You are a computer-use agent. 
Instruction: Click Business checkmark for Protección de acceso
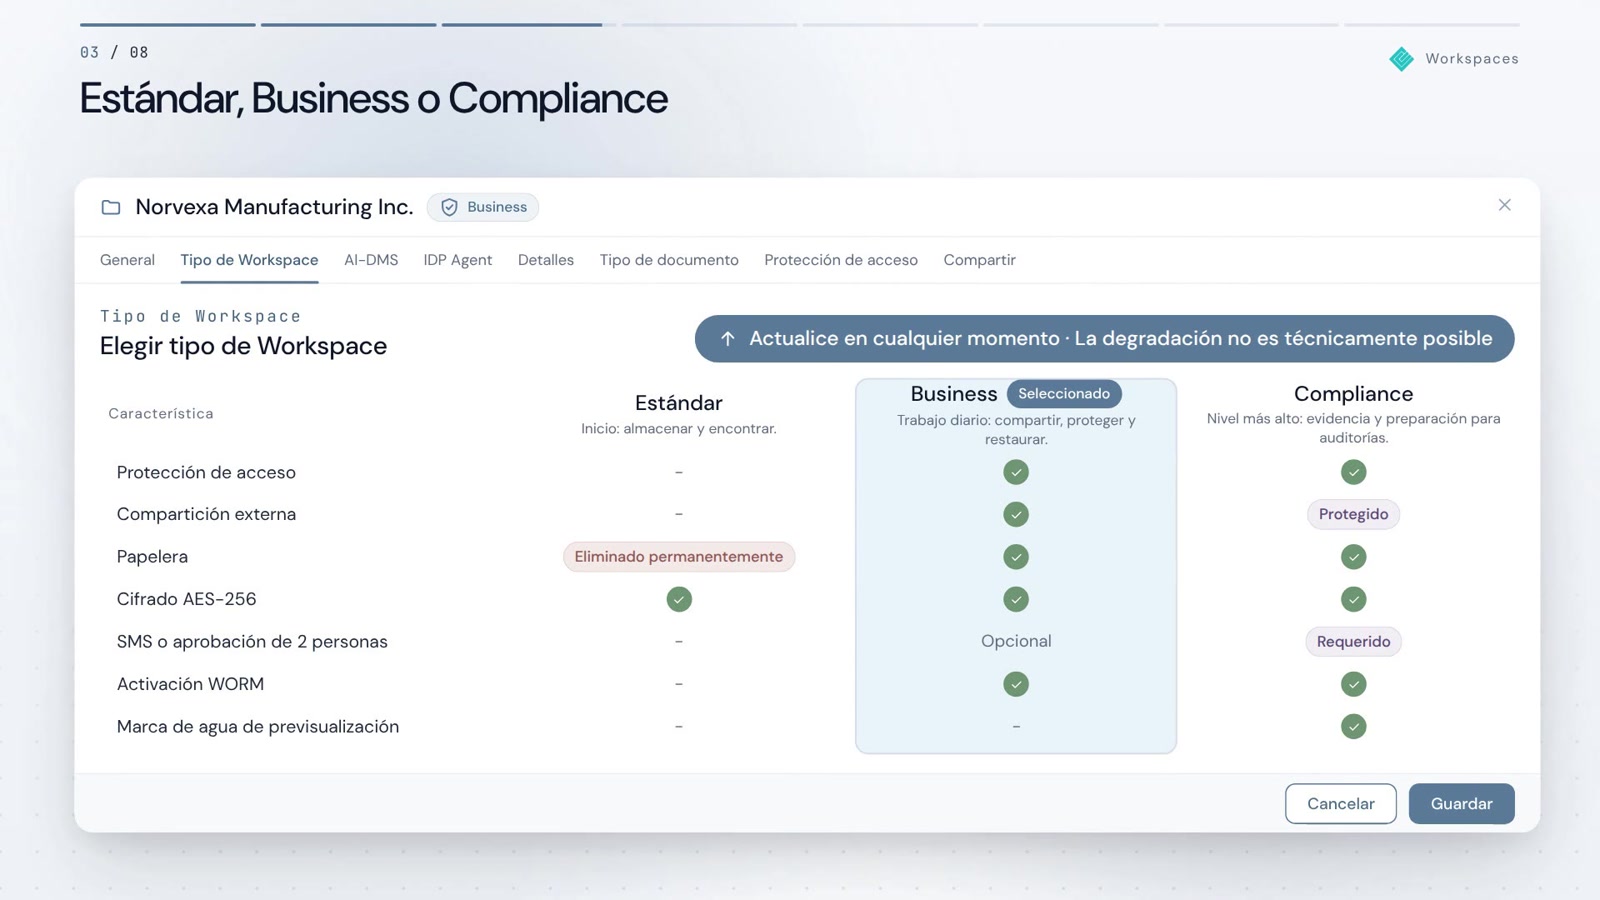pos(1016,472)
